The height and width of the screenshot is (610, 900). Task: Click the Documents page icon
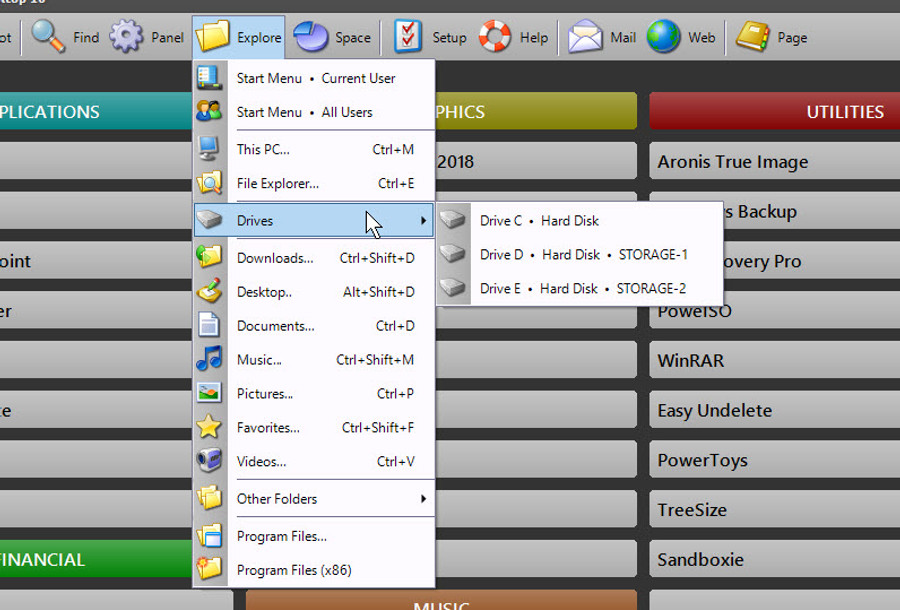click(209, 325)
